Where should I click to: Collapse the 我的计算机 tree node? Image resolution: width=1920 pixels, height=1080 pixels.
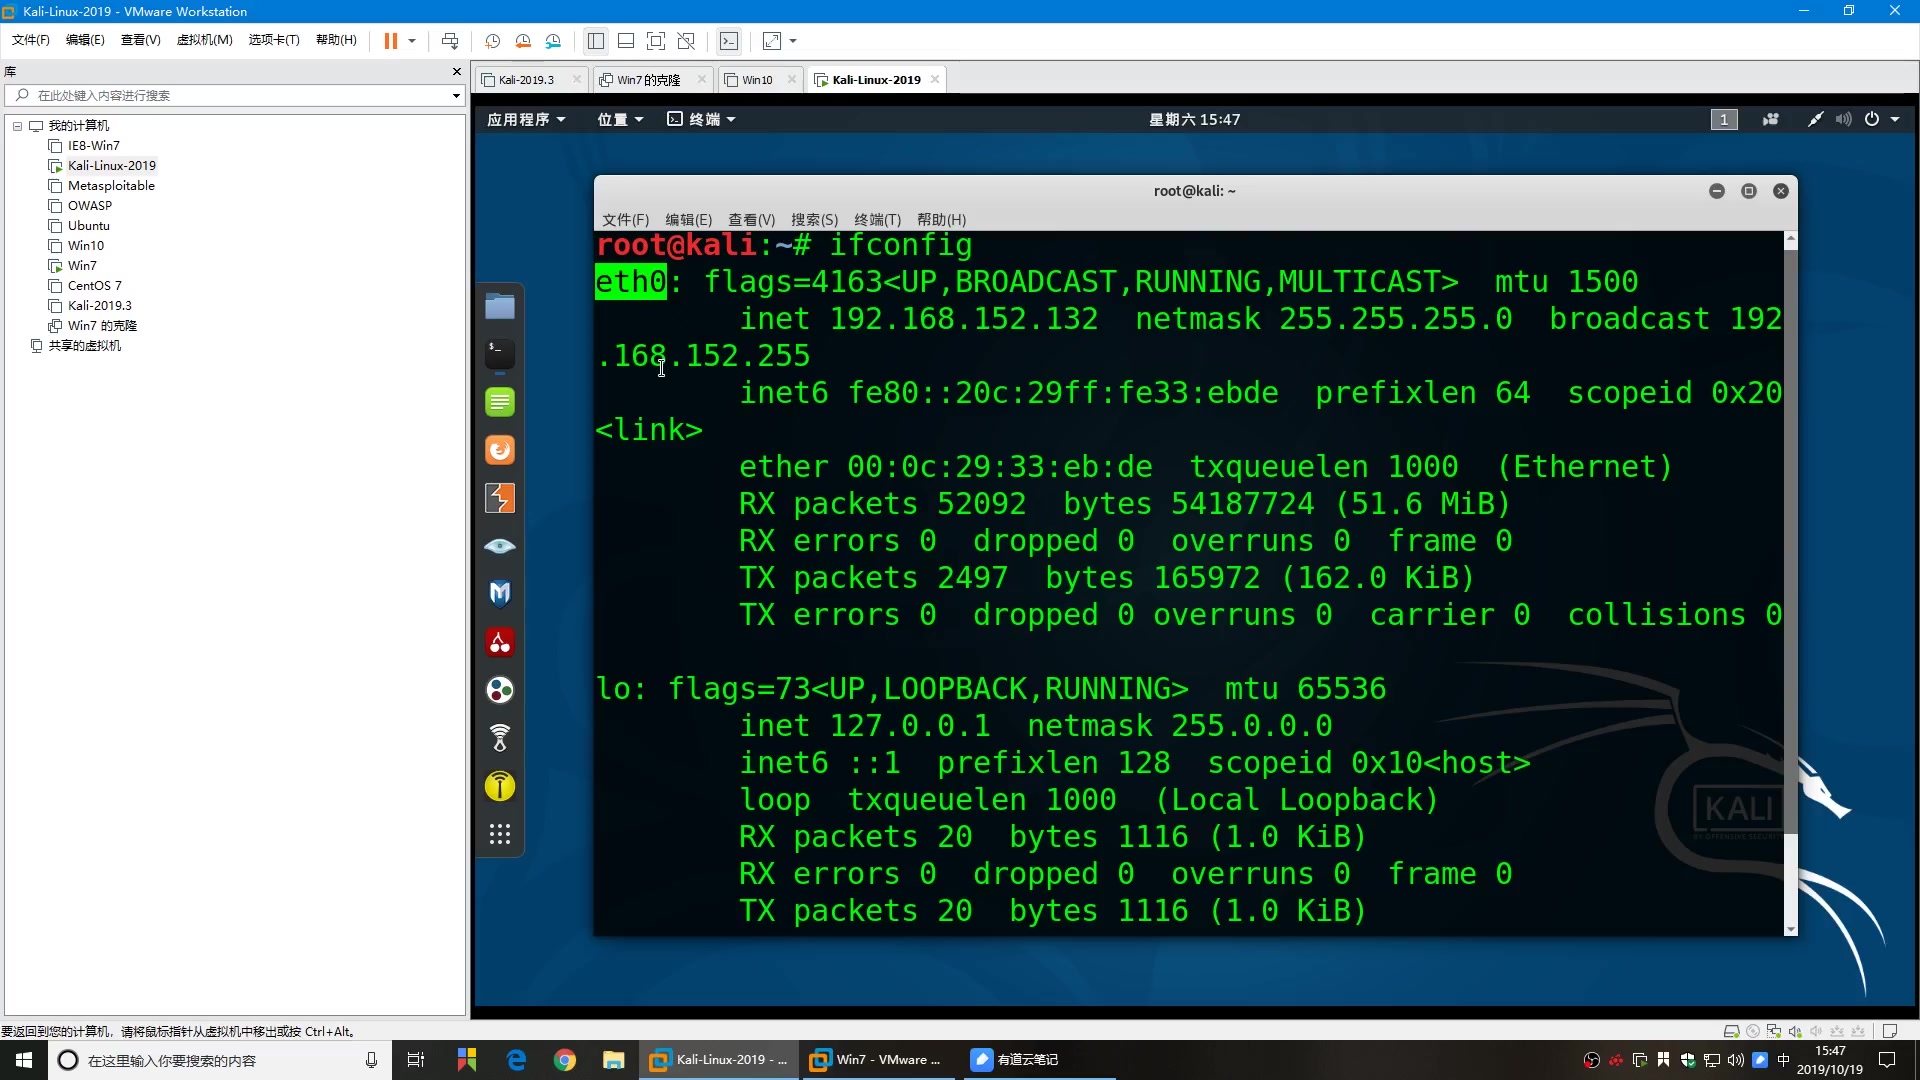(x=17, y=126)
